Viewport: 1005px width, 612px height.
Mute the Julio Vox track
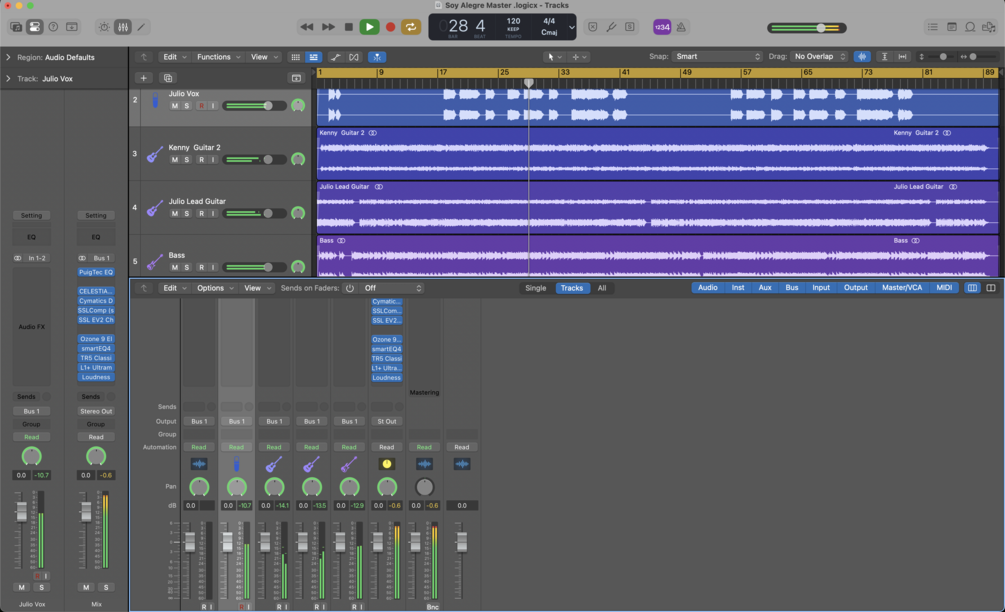174,106
